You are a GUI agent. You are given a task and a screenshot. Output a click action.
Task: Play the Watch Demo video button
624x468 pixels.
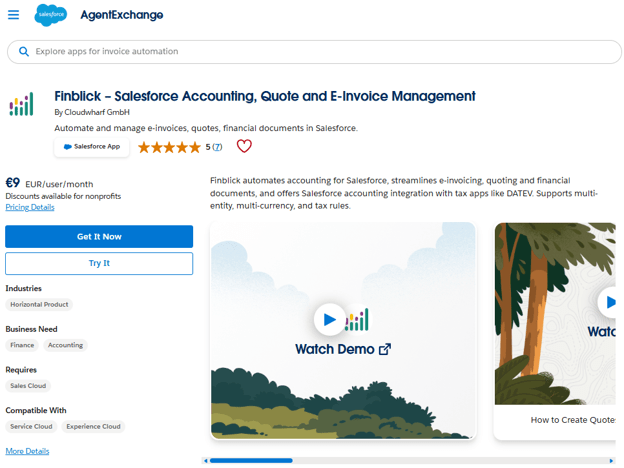[x=330, y=319]
